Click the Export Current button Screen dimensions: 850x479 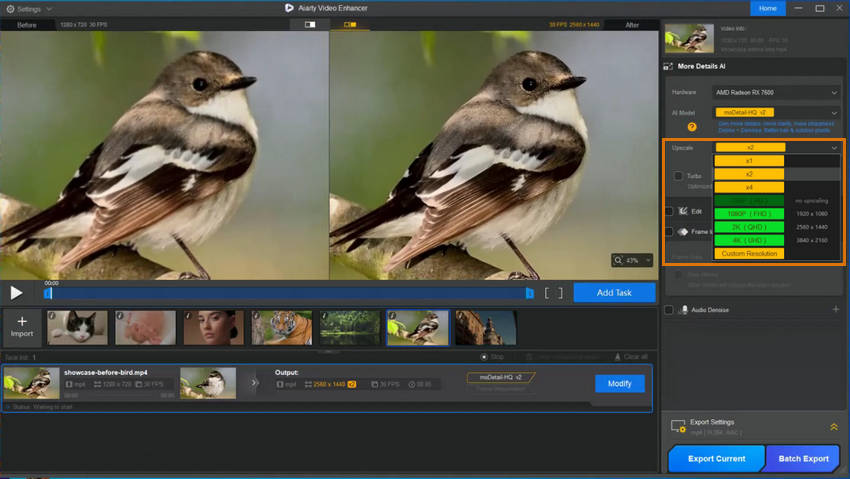pos(717,458)
